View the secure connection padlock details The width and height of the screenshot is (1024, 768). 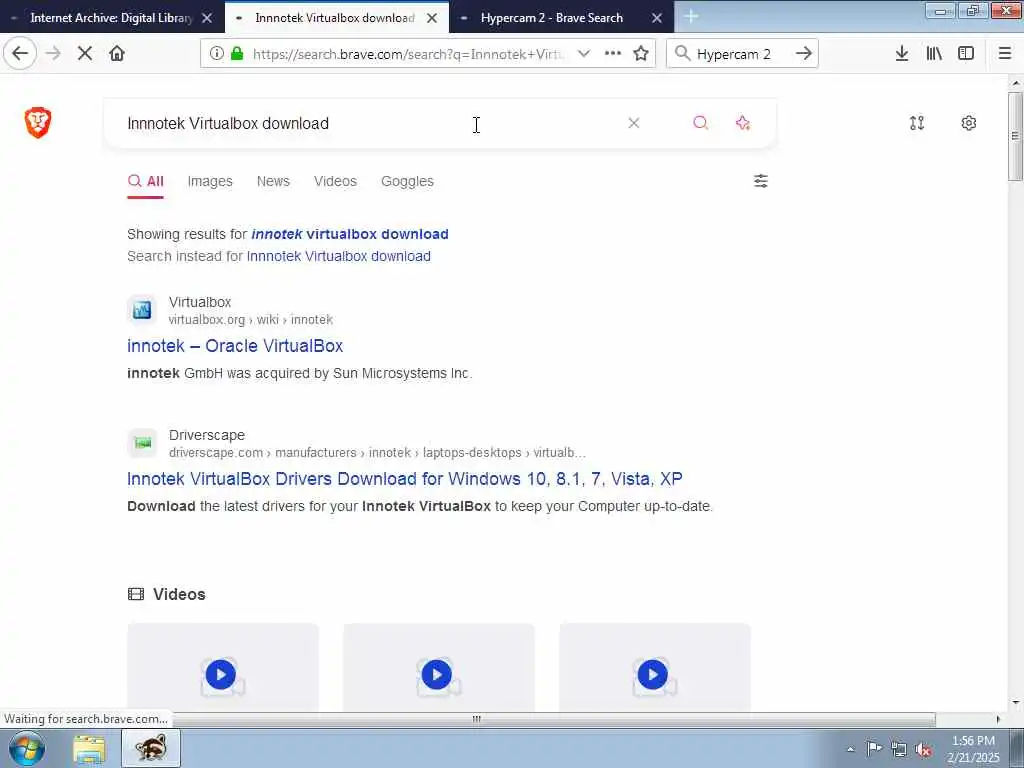237,54
